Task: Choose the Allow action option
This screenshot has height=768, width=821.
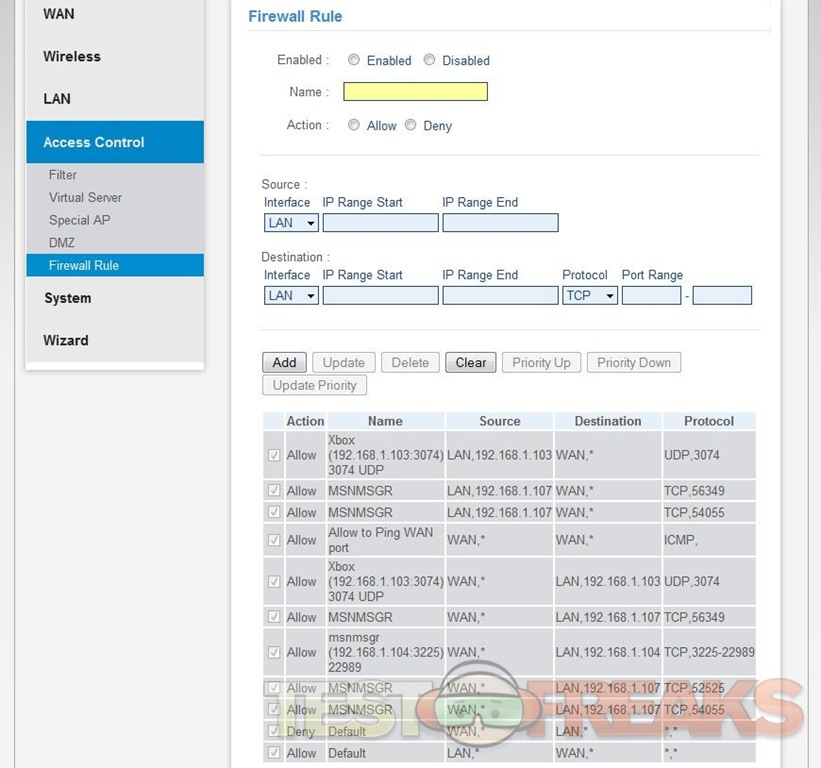Action: [x=354, y=125]
